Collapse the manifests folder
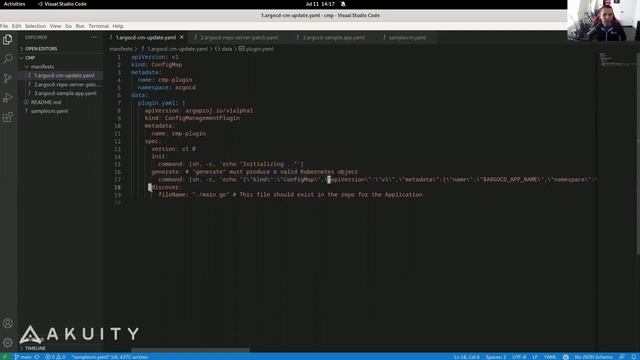Screen dimensions: 640x360 point(60,67)
